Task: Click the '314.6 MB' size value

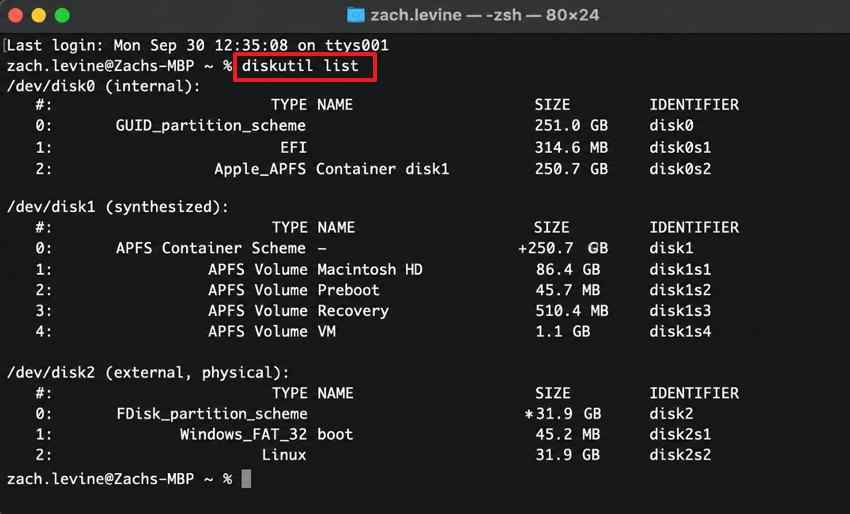Action: coord(571,147)
